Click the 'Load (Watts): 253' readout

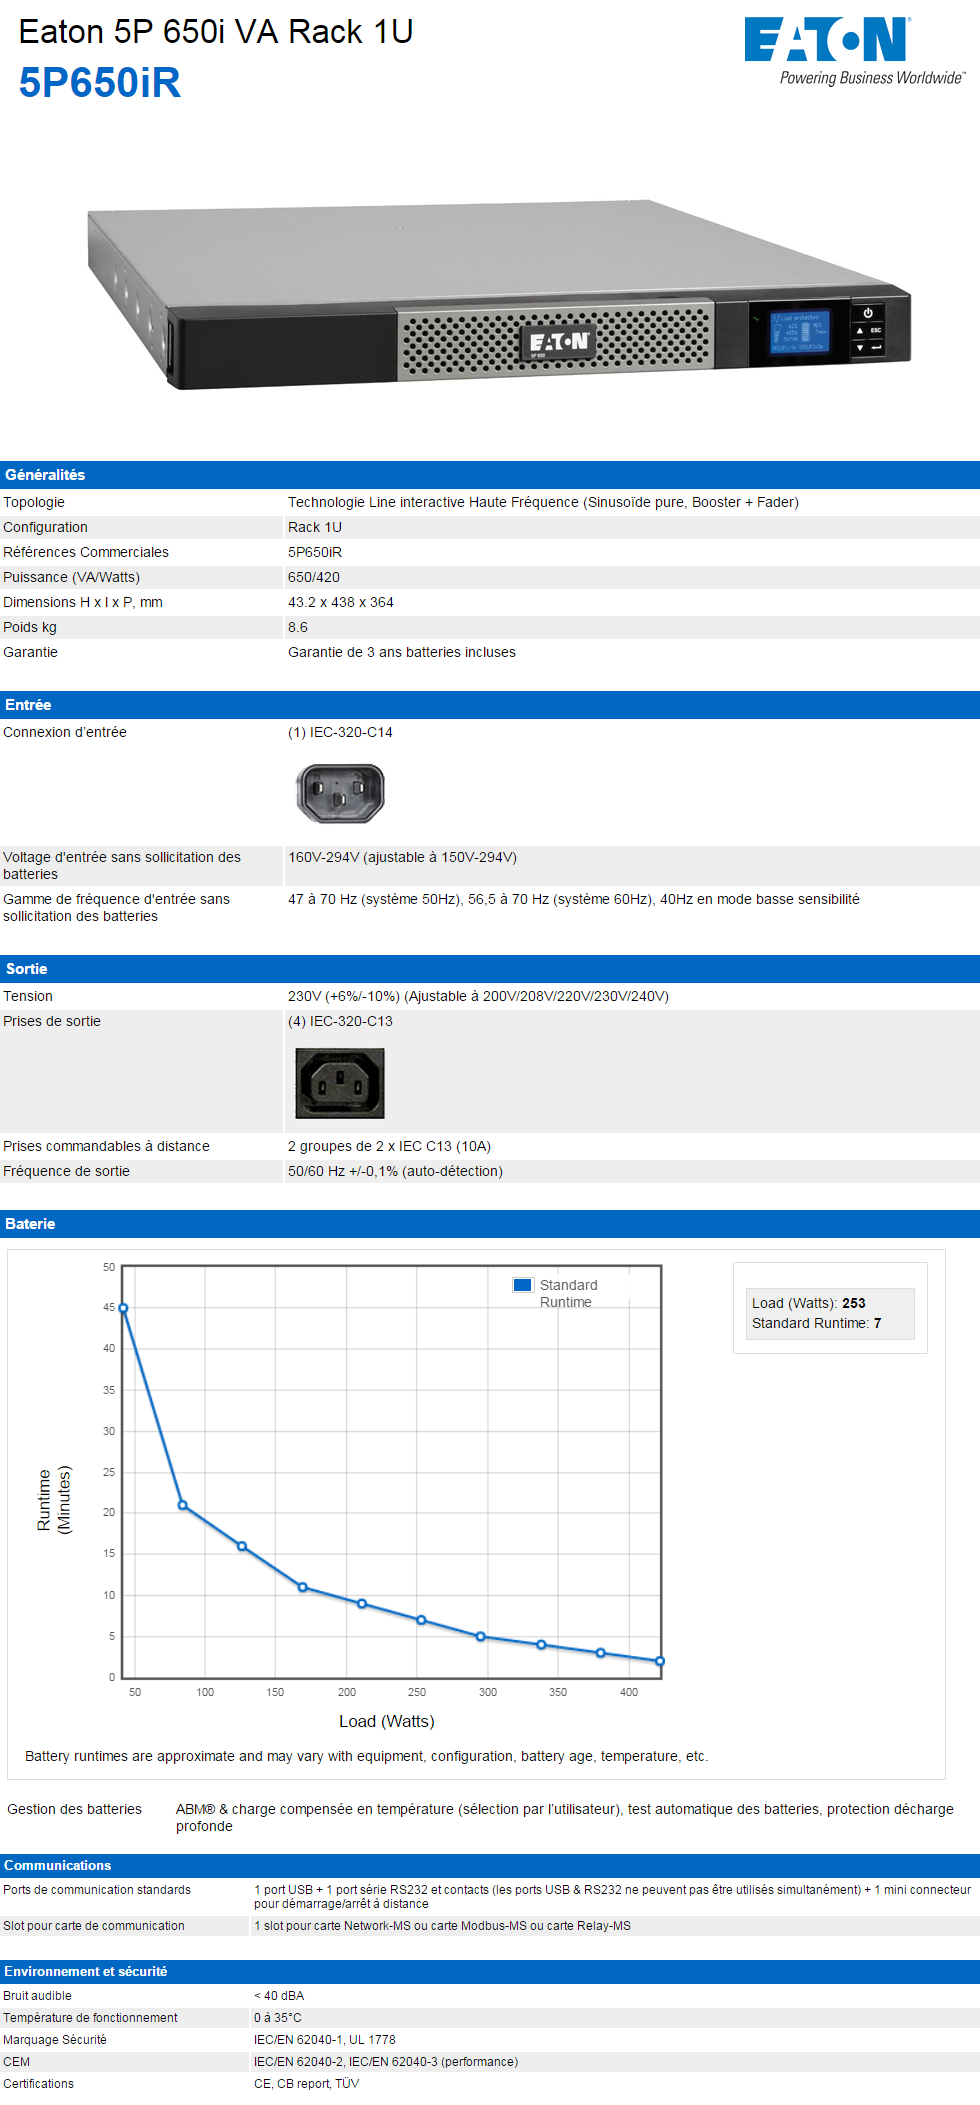coord(809,1303)
